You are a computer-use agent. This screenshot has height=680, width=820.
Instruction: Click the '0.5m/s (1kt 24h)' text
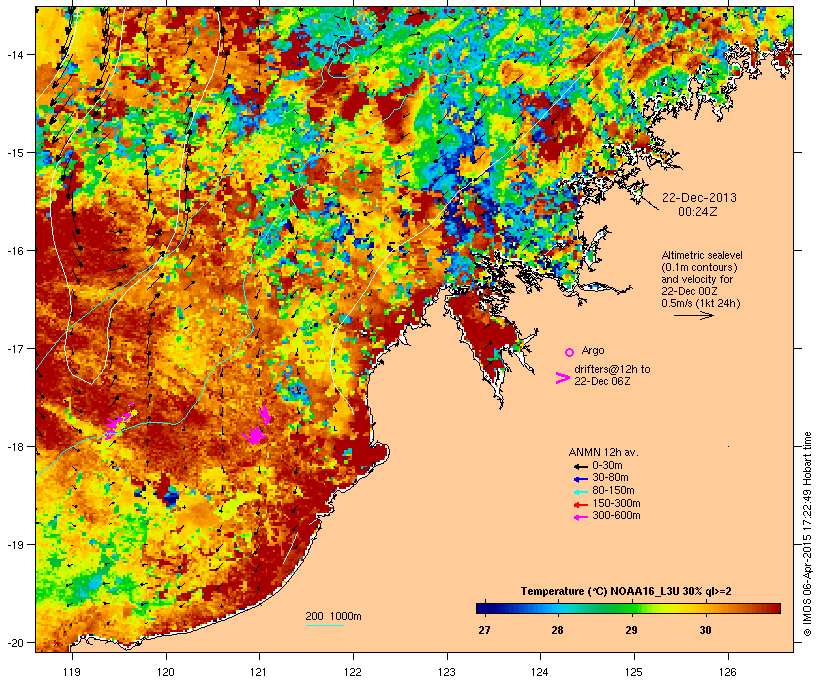point(701,303)
